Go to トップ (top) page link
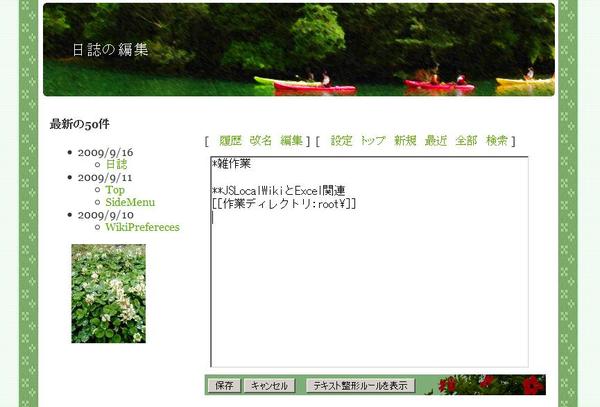The image size is (600, 407). 373,141
